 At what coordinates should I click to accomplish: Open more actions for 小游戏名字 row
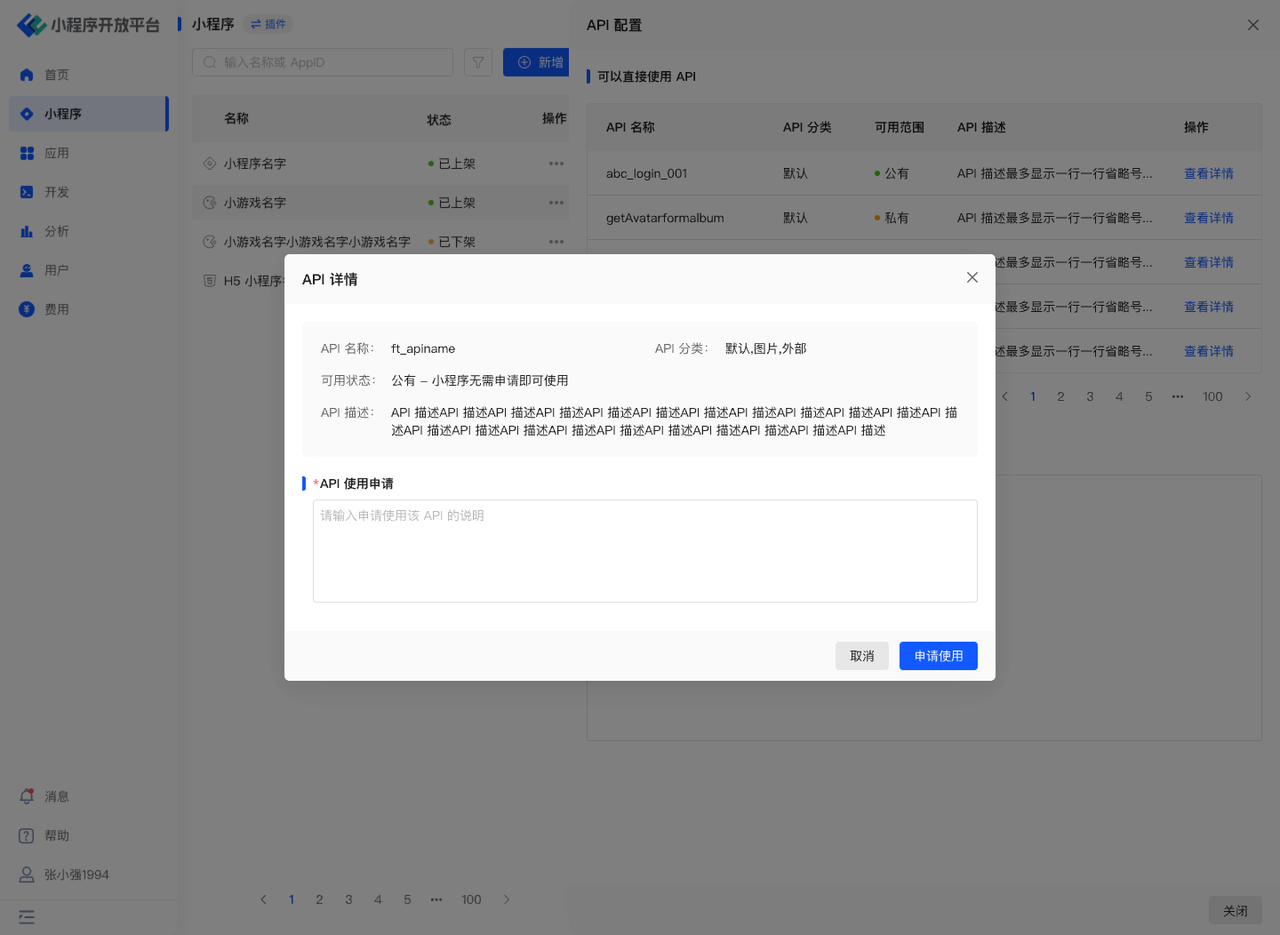[x=556, y=202]
